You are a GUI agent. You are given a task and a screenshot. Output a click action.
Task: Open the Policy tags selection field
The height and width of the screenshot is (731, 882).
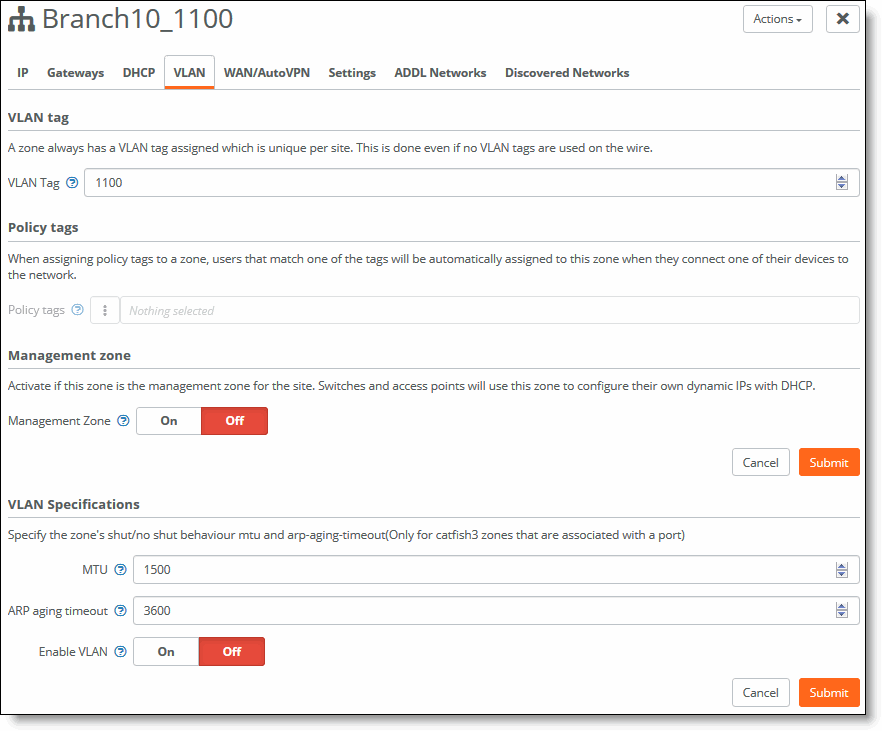point(488,310)
